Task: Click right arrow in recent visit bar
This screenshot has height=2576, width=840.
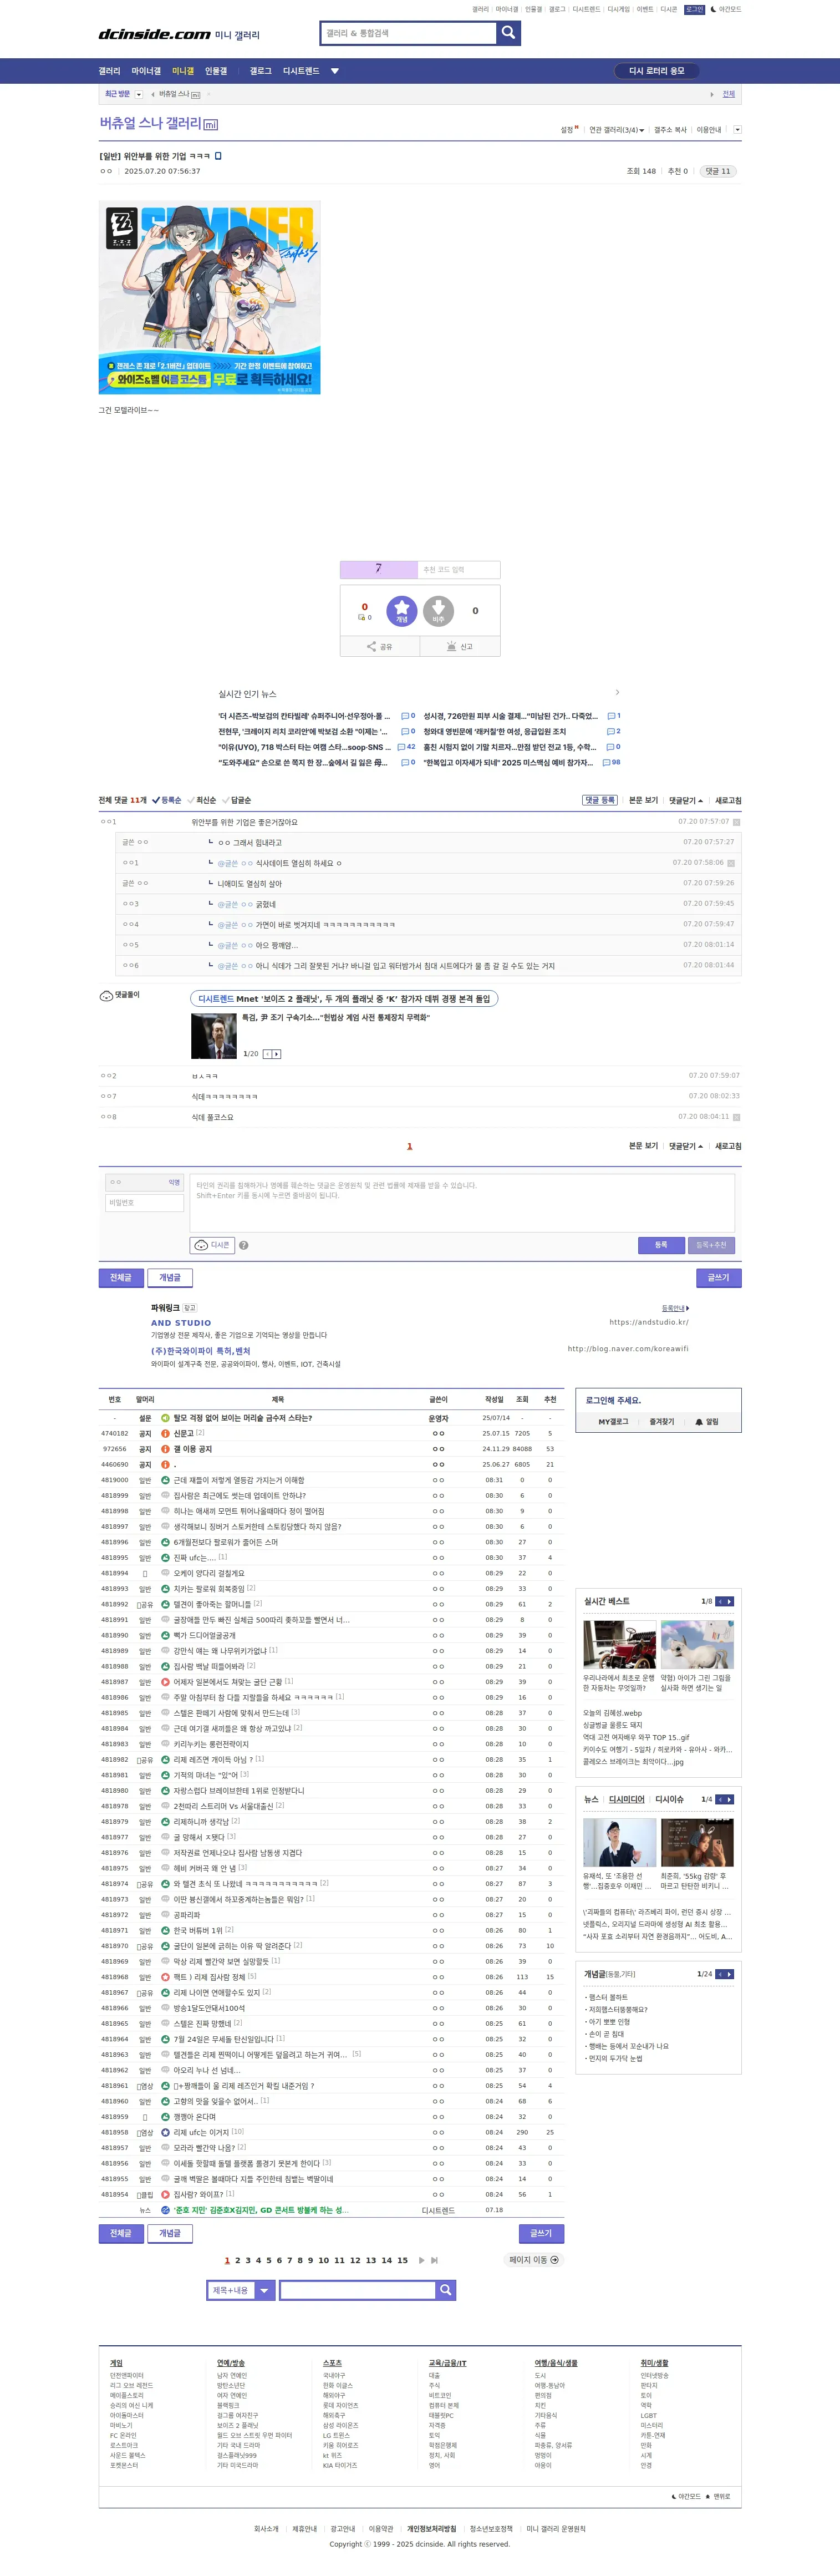Action: coord(712,94)
